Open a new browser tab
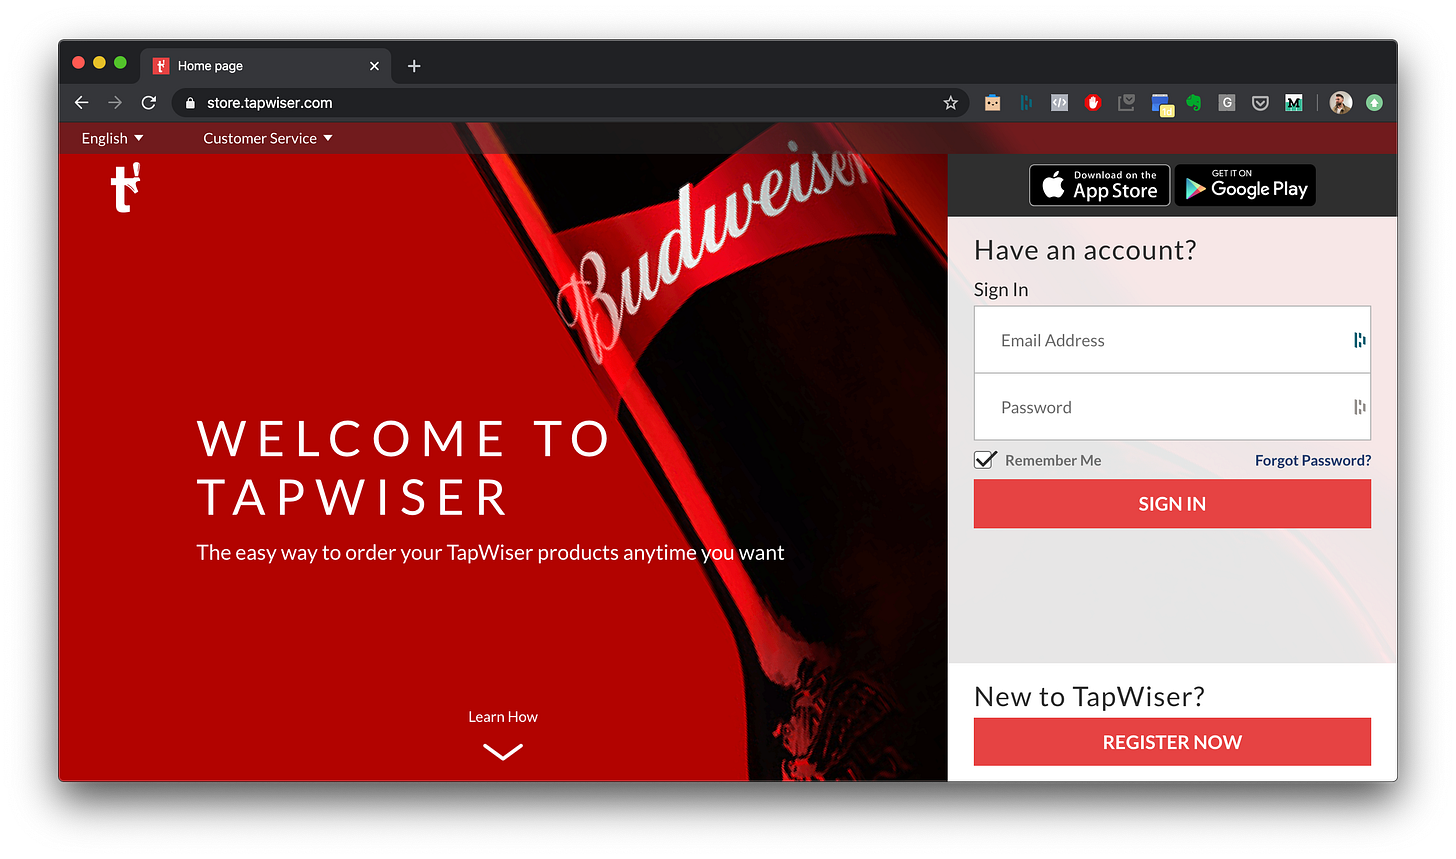Image resolution: width=1456 pixels, height=859 pixels. pos(414,66)
